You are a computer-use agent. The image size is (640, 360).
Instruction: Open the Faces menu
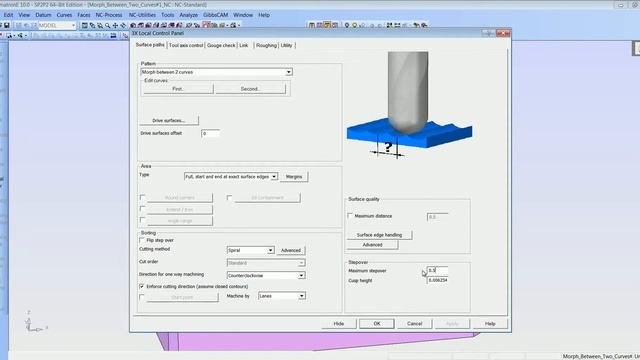click(x=84, y=15)
